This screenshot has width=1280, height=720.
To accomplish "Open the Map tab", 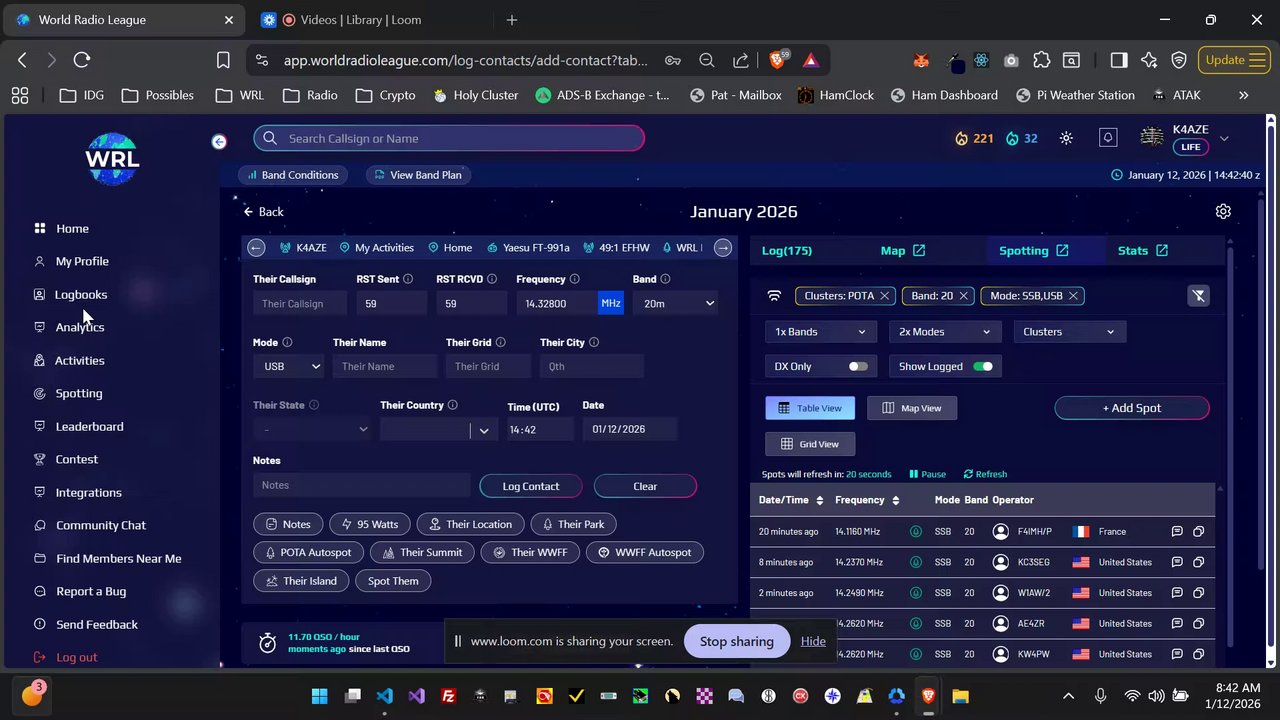I will point(903,250).
